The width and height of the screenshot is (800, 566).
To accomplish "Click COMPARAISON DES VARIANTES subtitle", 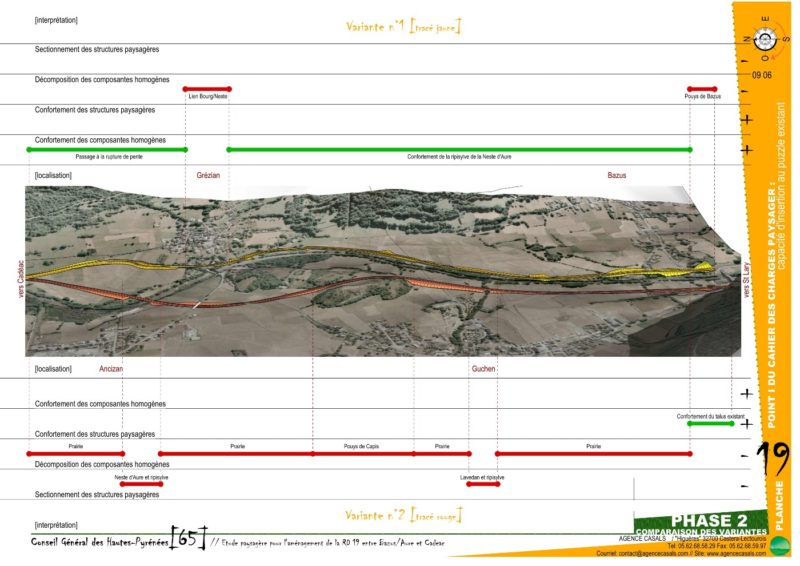I will click(701, 531).
